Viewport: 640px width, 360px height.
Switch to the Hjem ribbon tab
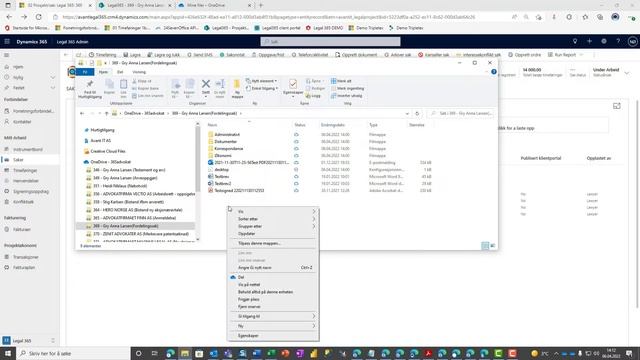click(x=103, y=72)
